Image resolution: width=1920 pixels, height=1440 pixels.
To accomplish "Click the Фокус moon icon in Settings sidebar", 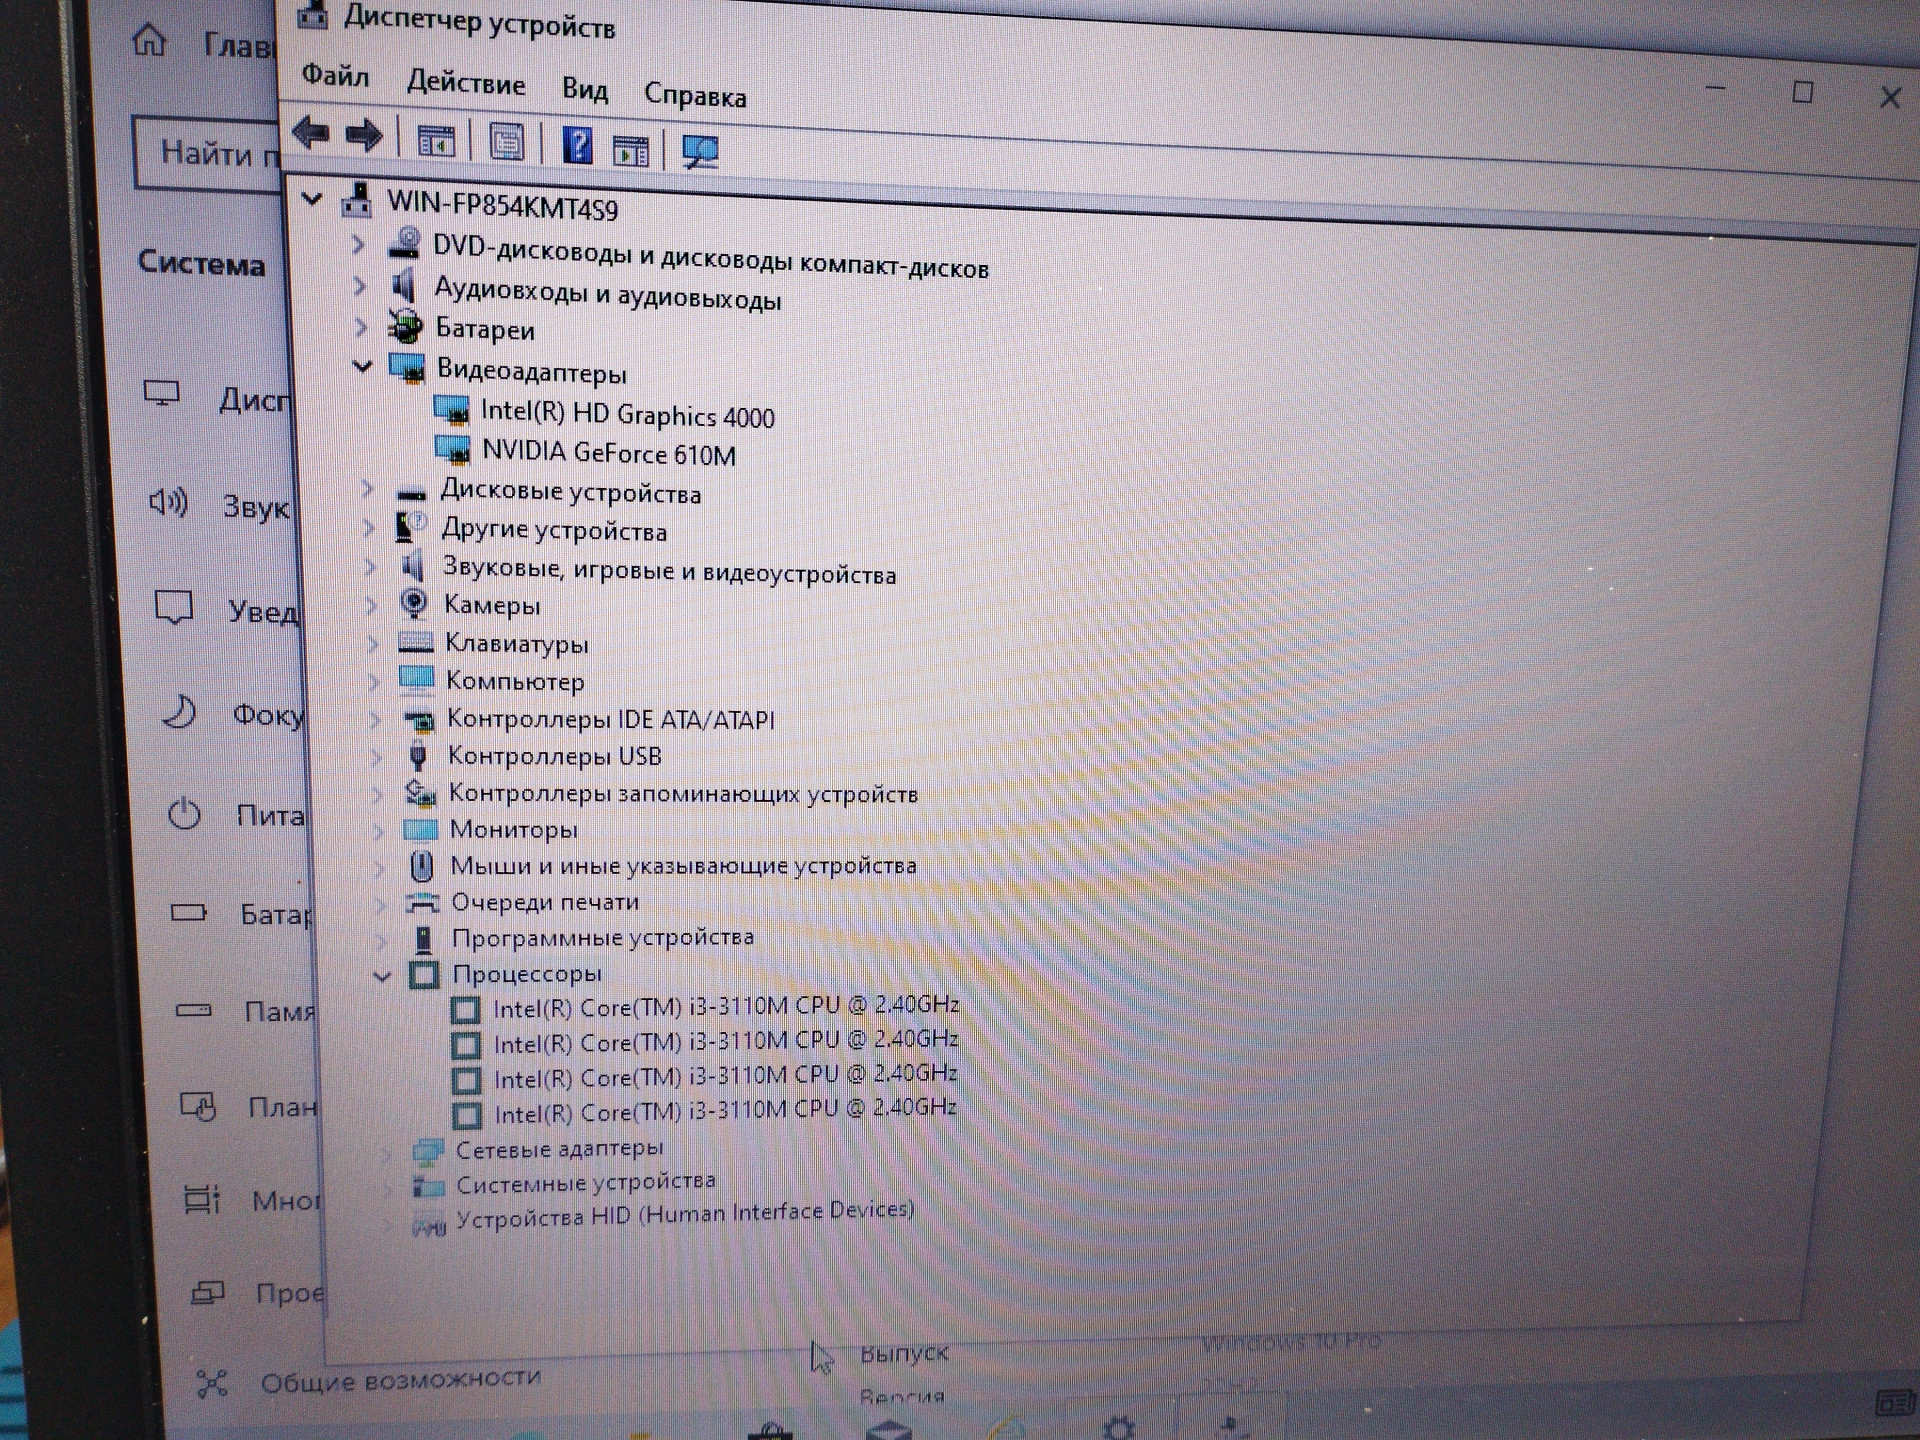I will (179, 711).
